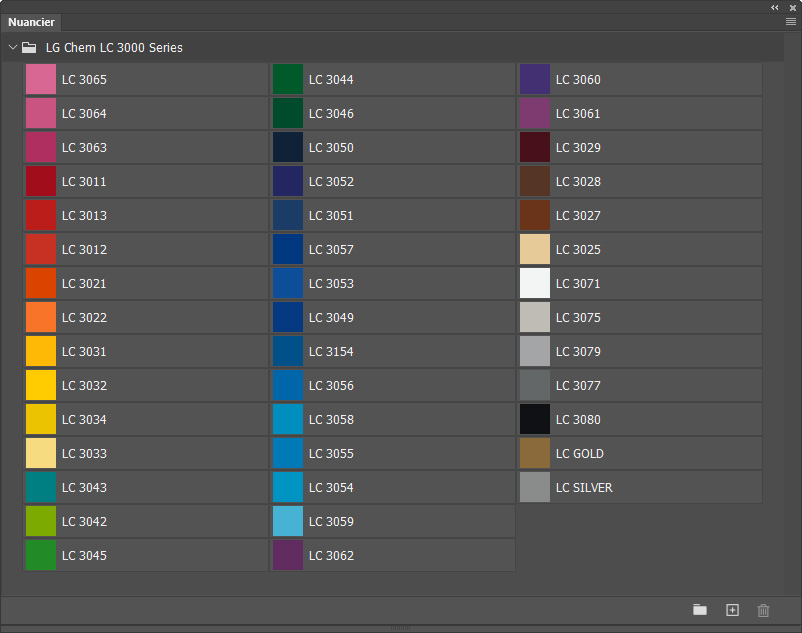Choose the LC 3063 magenta swatch
This screenshot has width=802, height=633.
[x=41, y=147]
